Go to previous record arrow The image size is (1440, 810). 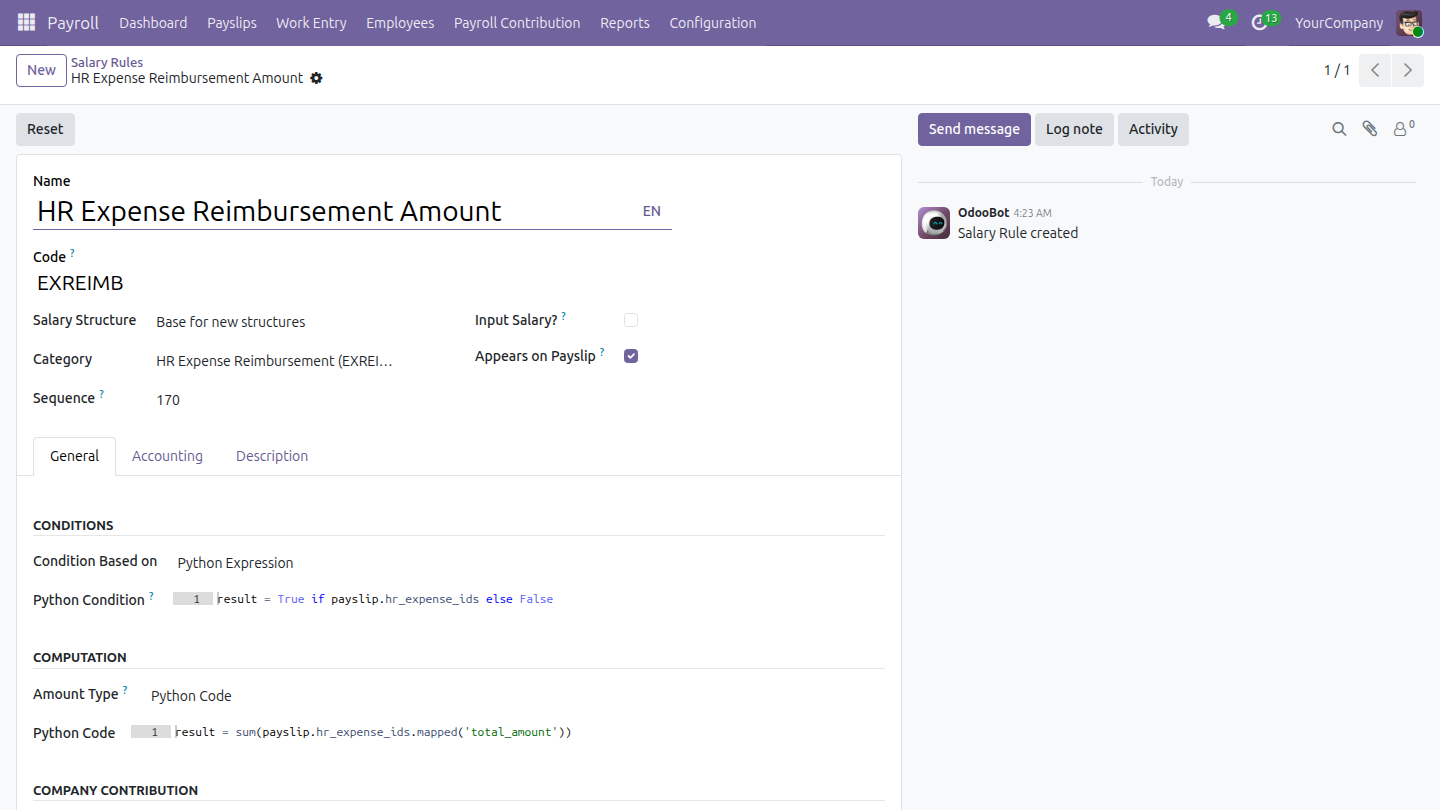pos(1375,70)
